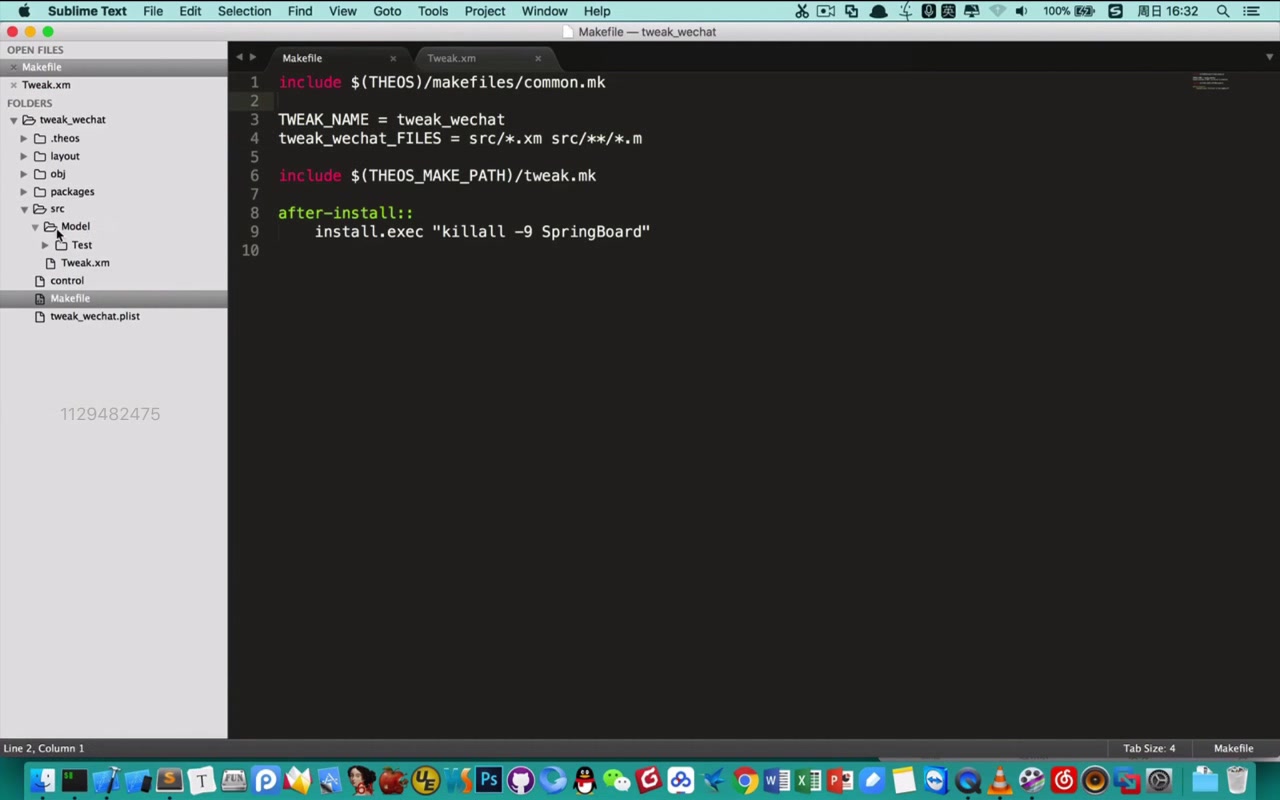Open System Preferences from the dock

coord(1159,781)
